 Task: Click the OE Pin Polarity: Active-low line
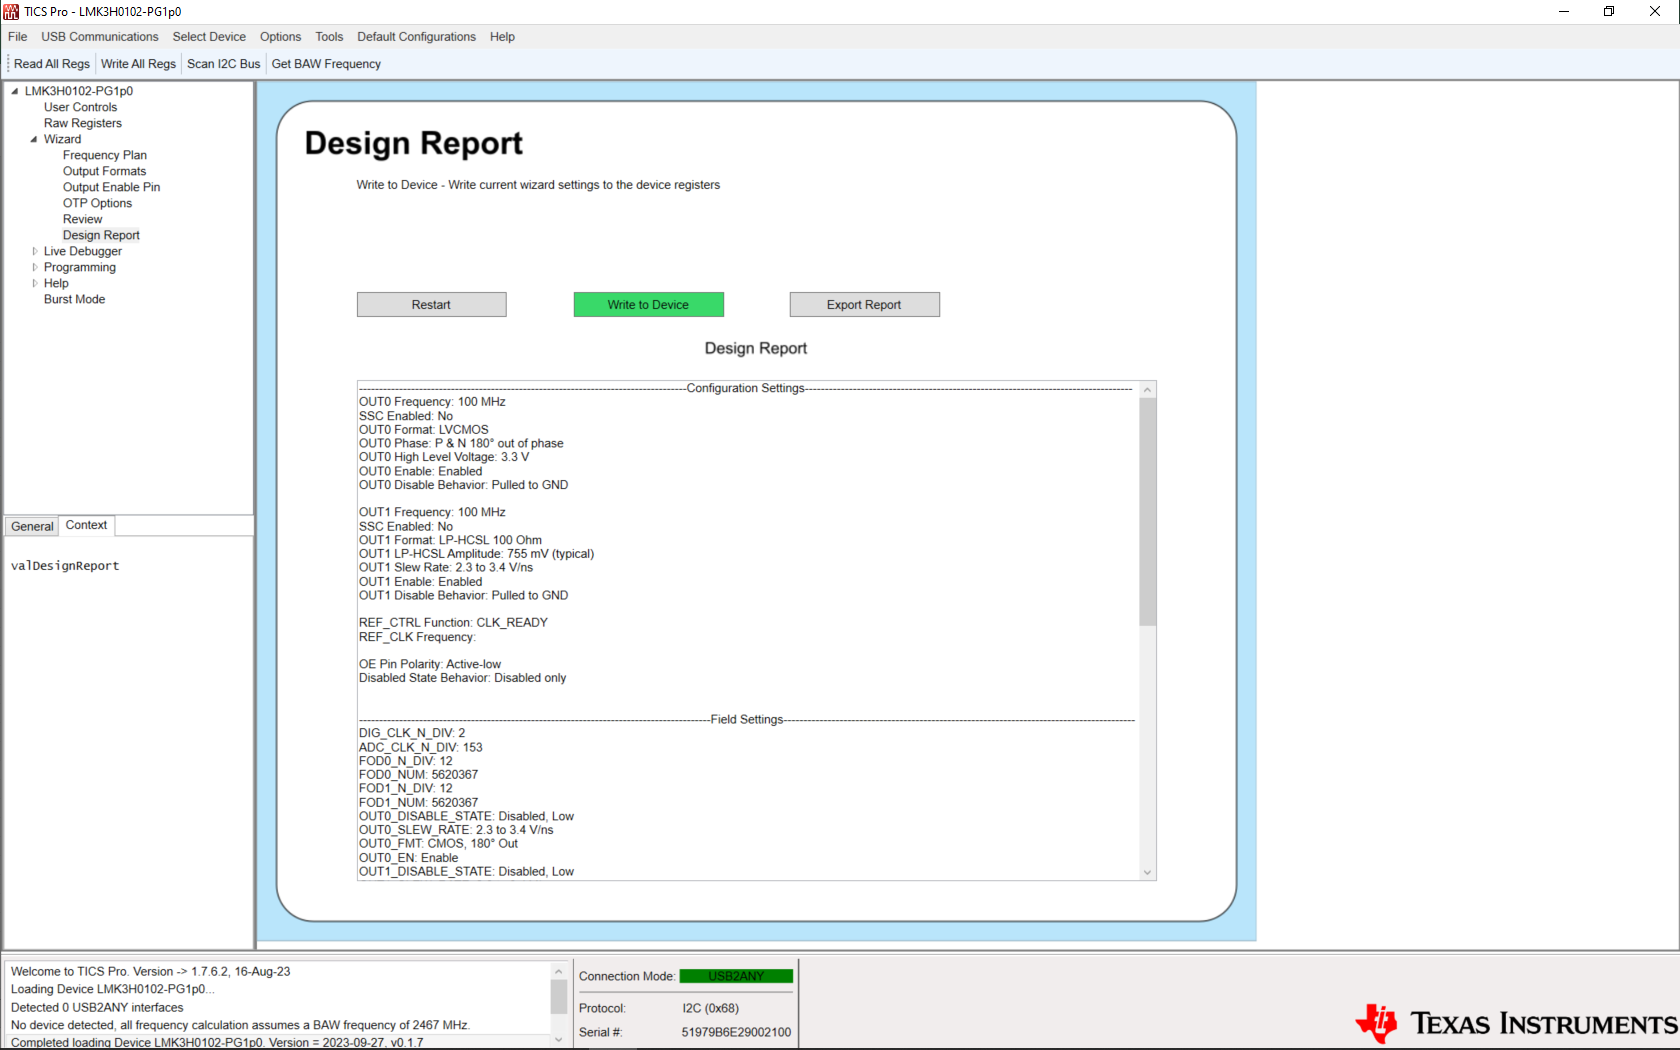click(x=430, y=664)
